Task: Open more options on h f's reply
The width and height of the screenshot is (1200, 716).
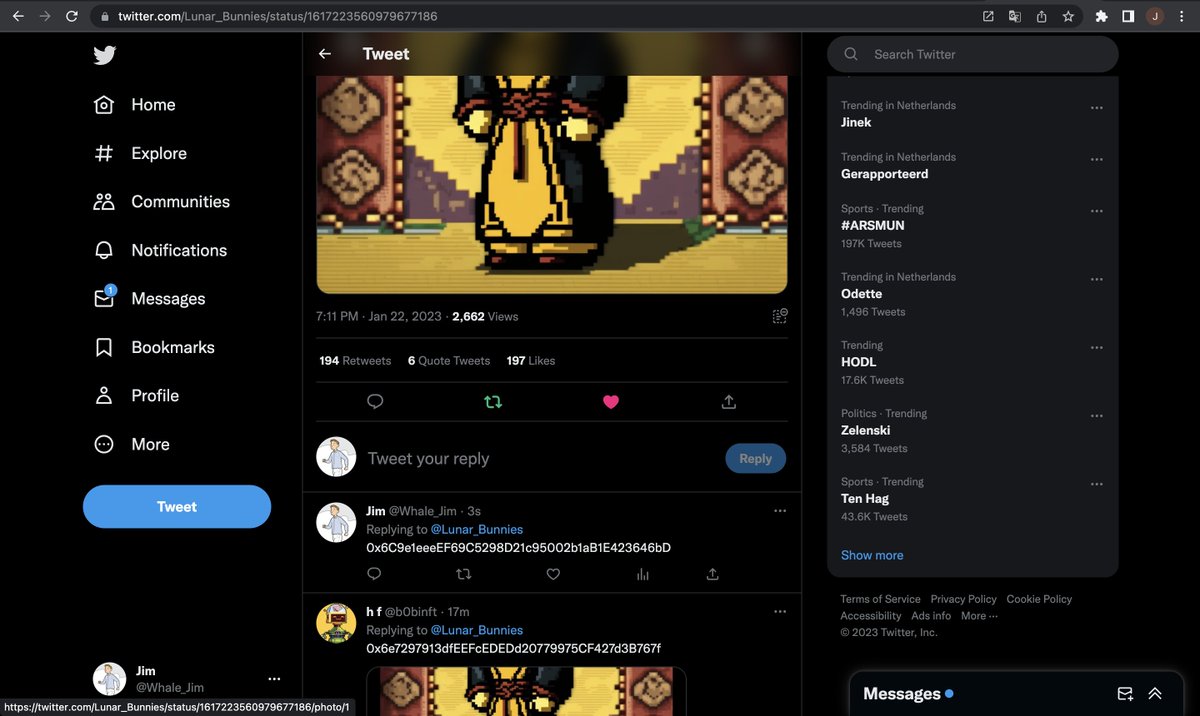Action: [780, 611]
